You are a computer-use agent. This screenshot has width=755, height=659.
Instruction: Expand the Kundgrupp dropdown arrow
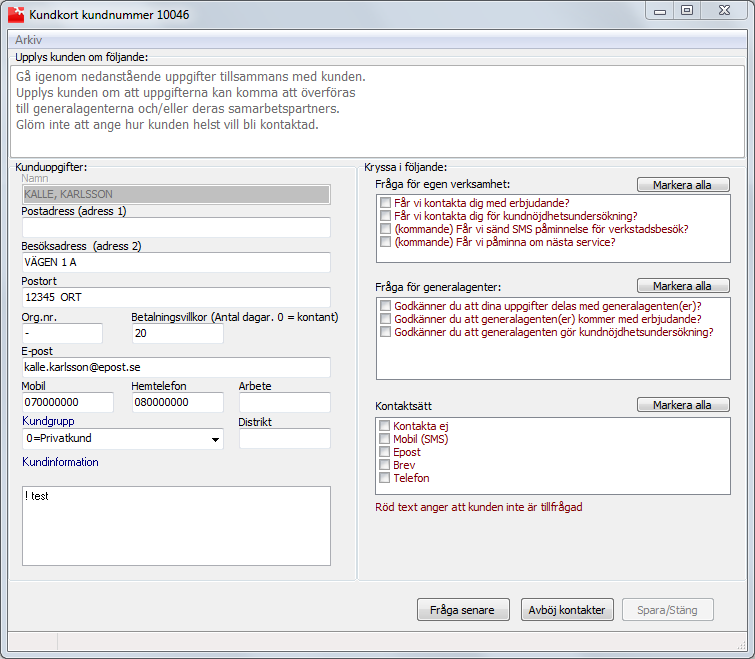(215, 439)
